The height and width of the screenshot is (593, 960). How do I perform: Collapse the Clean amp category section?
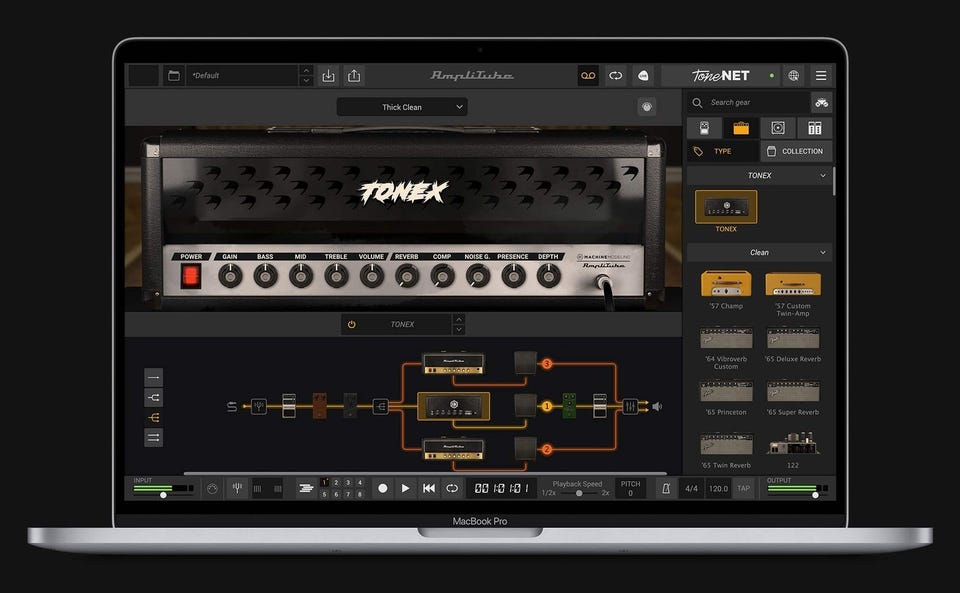[x=823, y=253]
